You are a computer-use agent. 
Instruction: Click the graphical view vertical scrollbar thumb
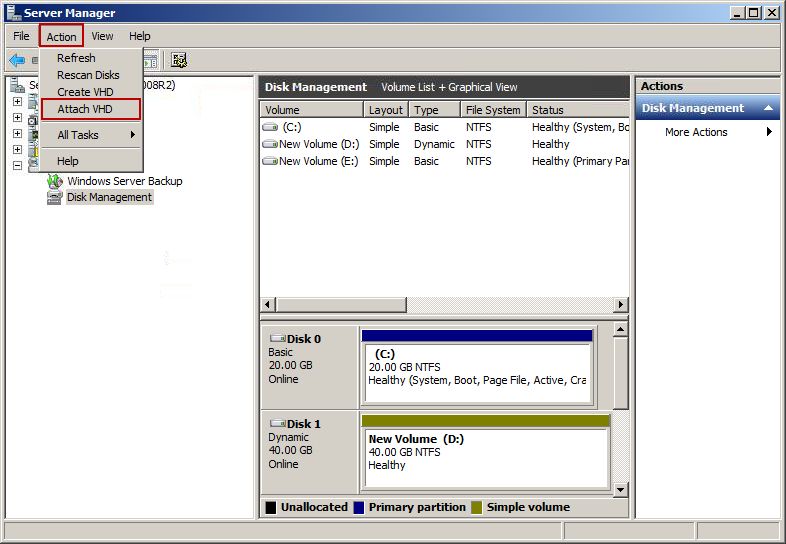(x=621, y=373)
